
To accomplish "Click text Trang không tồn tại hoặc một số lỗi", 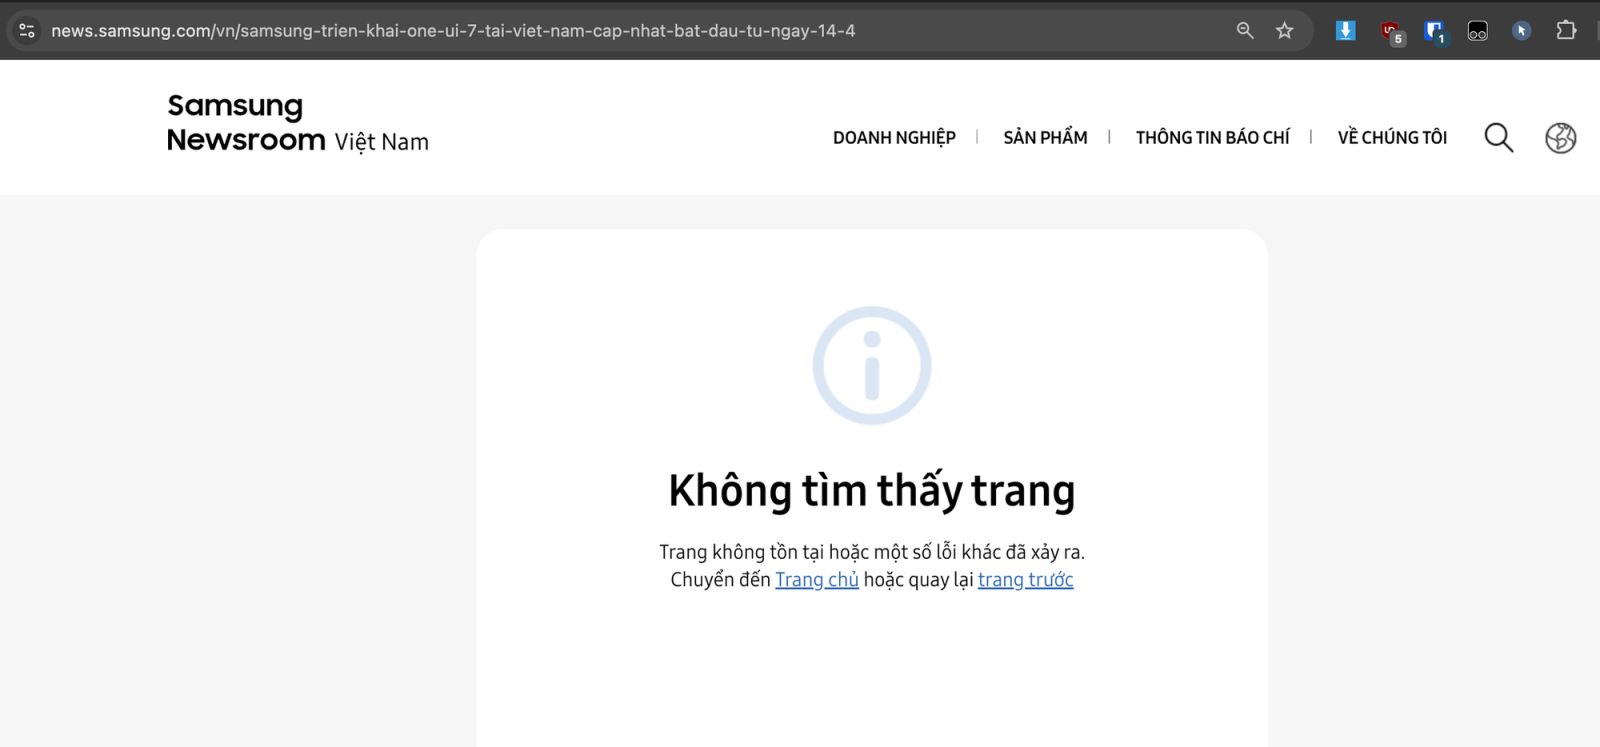I will tap(872, 552).
